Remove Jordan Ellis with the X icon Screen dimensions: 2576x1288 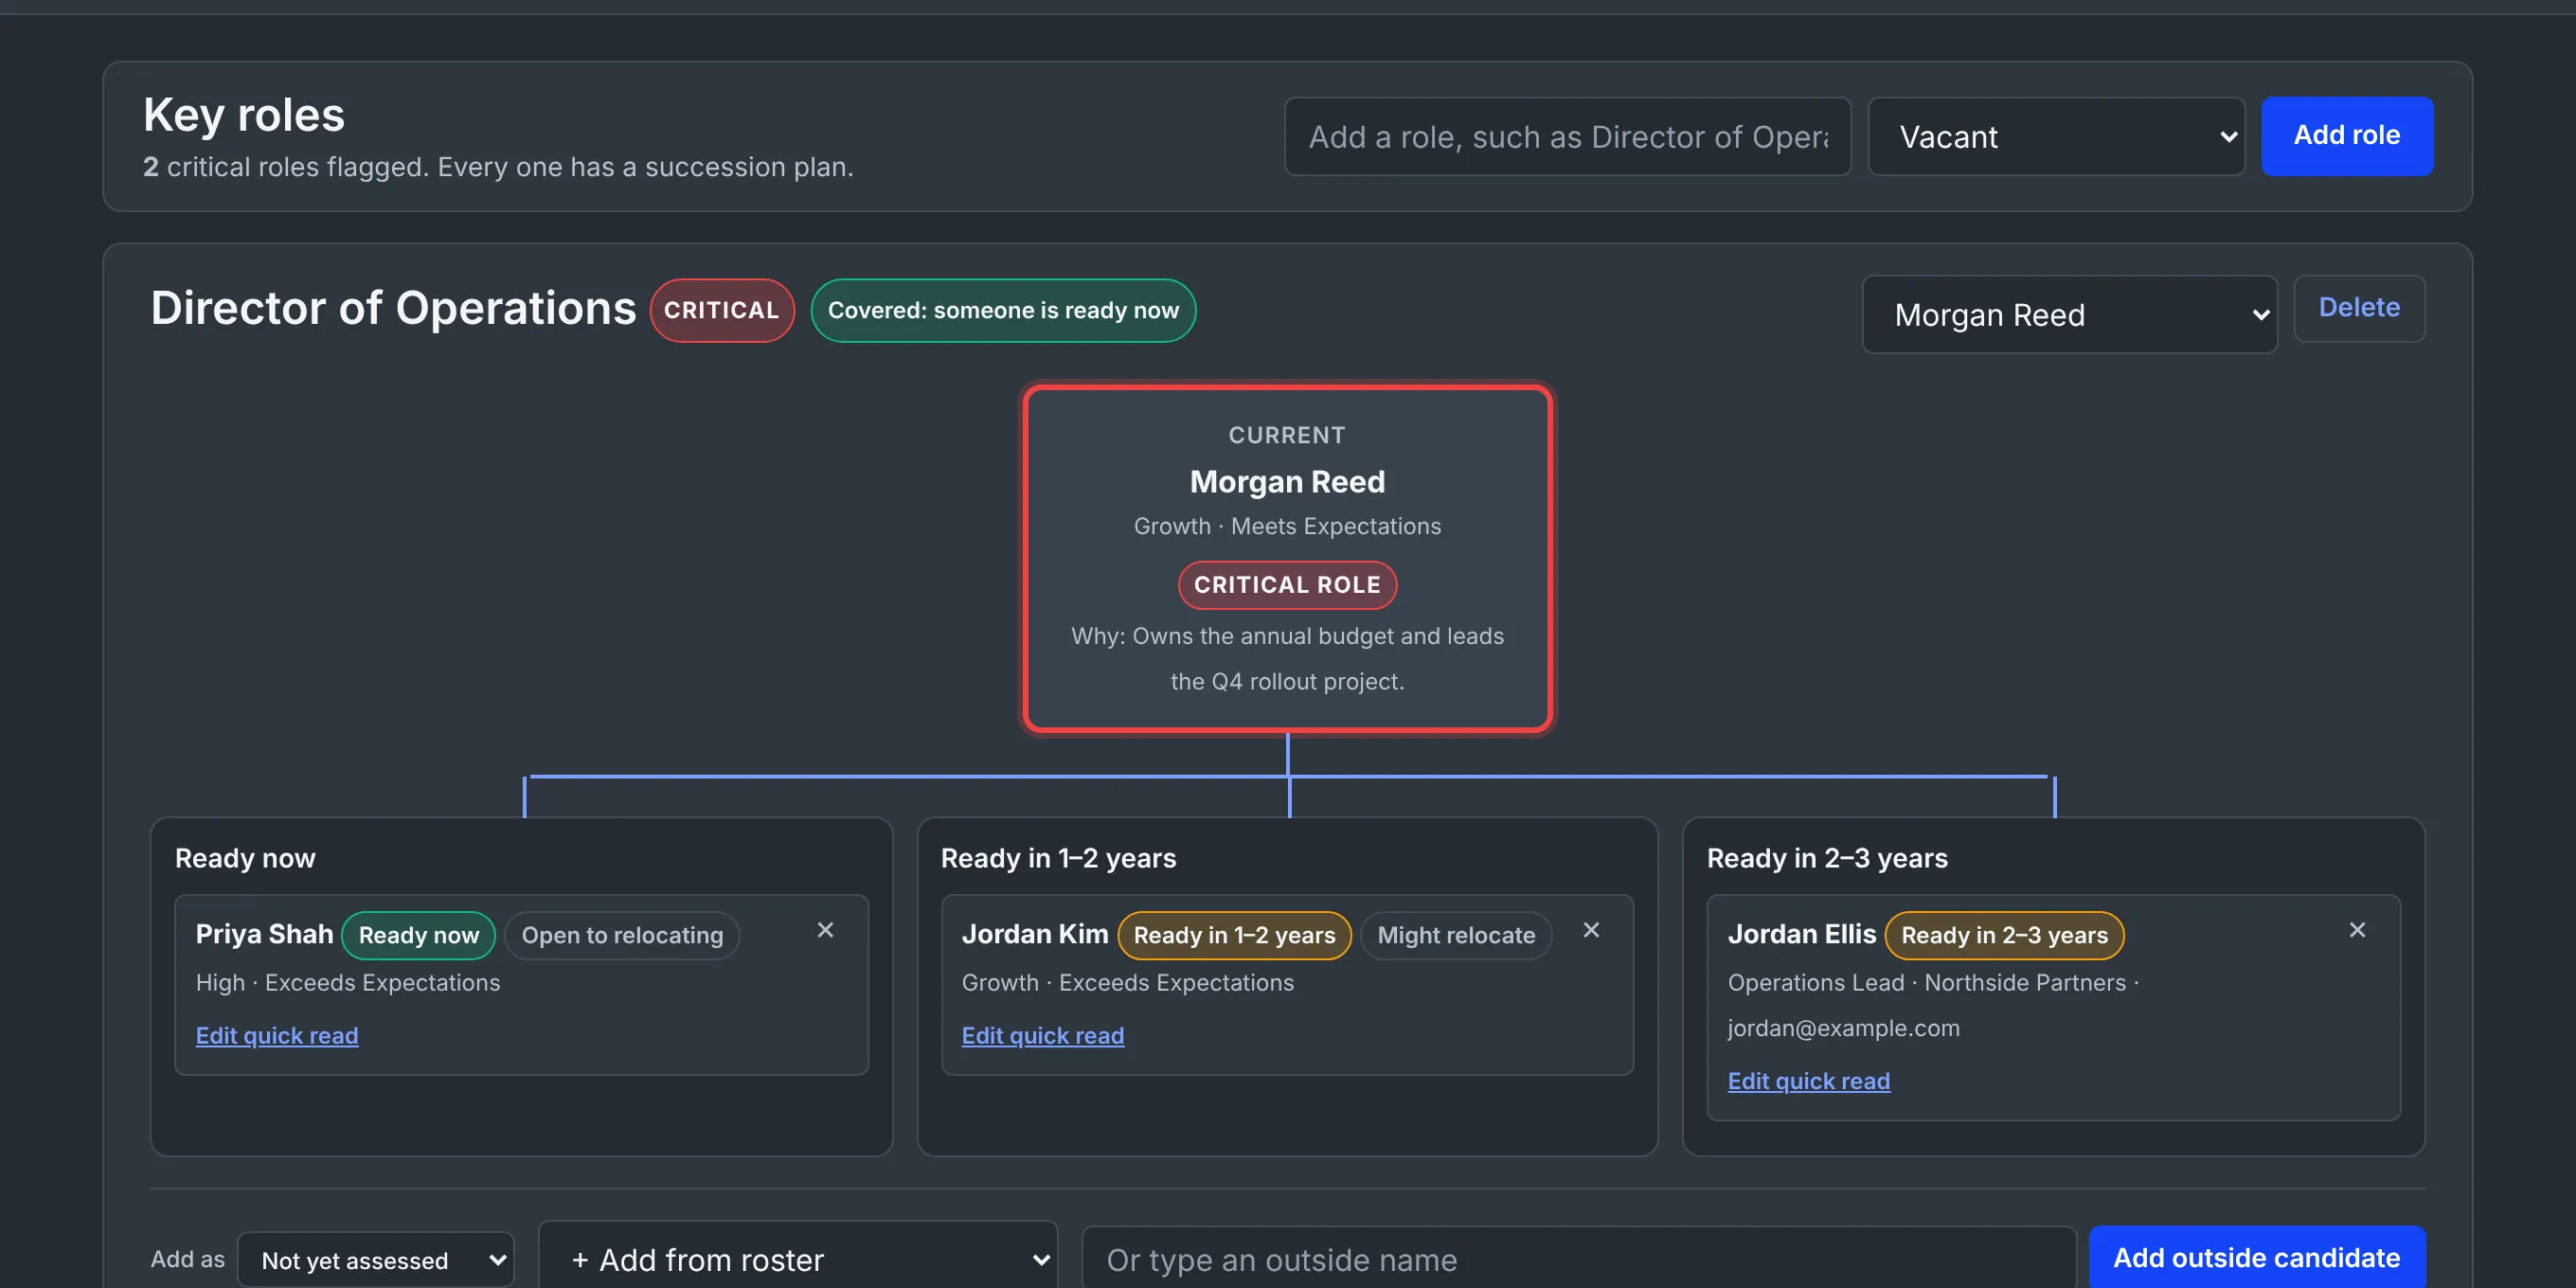click(2357, 930)
